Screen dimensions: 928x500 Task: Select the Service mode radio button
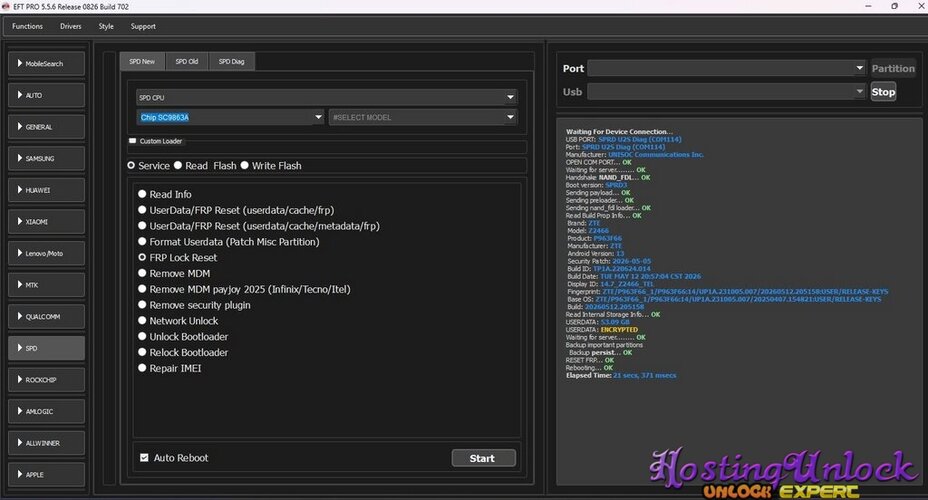[x=131, y=166]
